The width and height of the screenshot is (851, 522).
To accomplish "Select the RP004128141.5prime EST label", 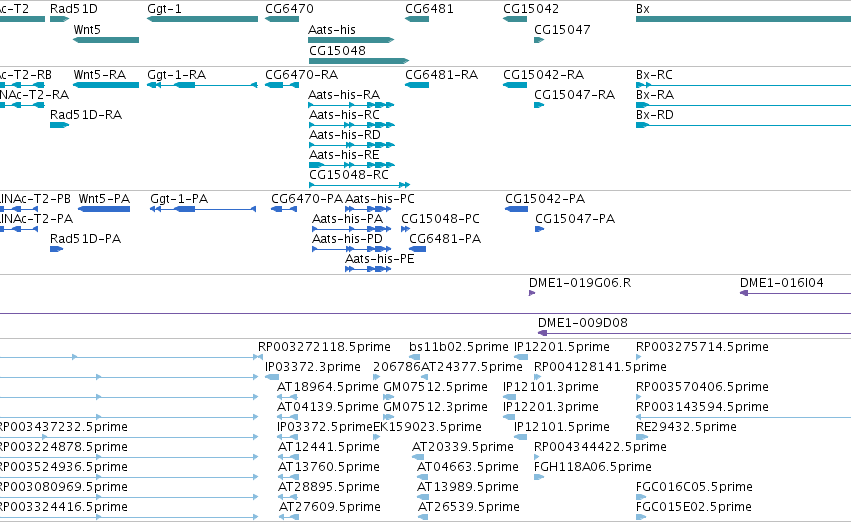I will (600, 367).
